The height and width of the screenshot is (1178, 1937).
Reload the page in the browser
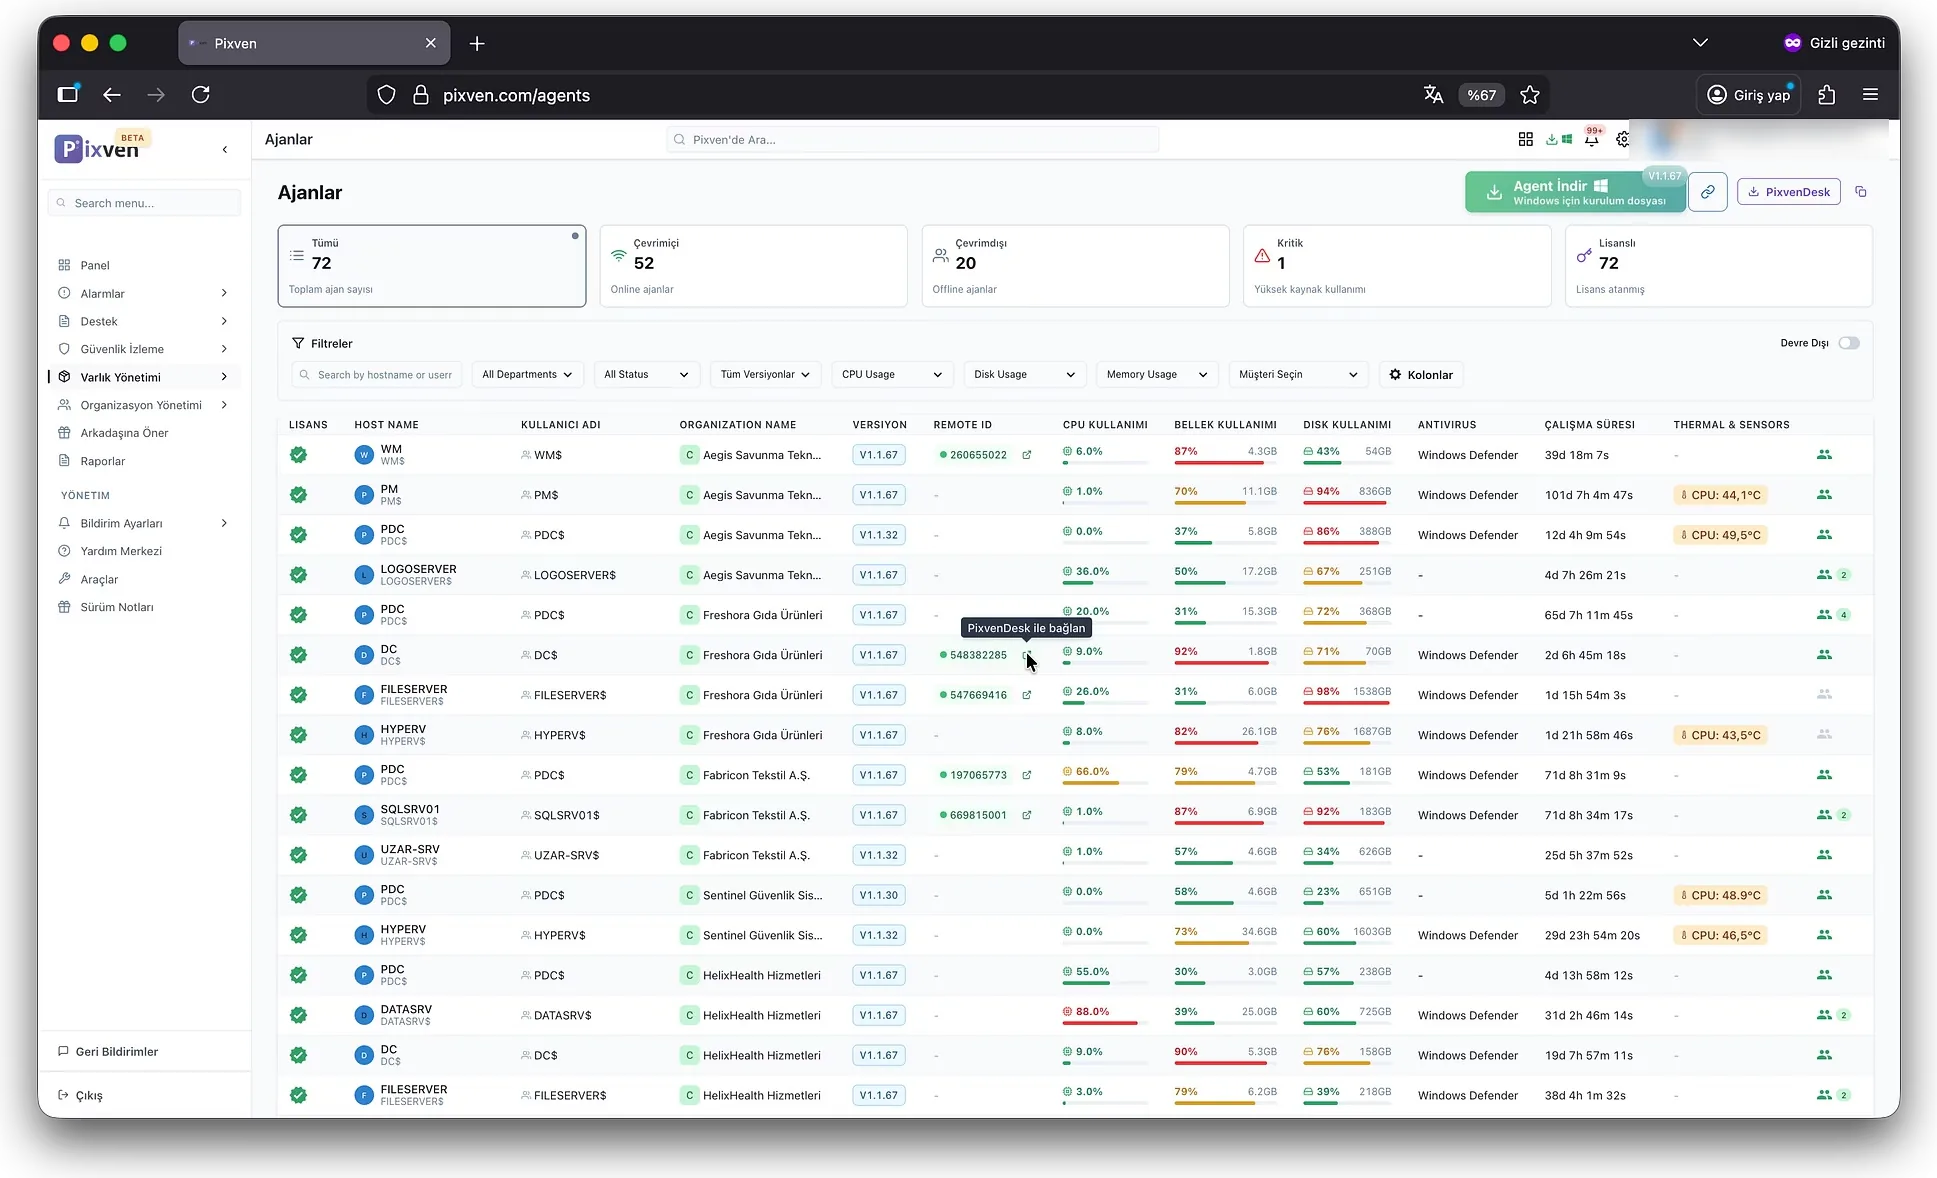pyautogui.click(x=200, y=95)
